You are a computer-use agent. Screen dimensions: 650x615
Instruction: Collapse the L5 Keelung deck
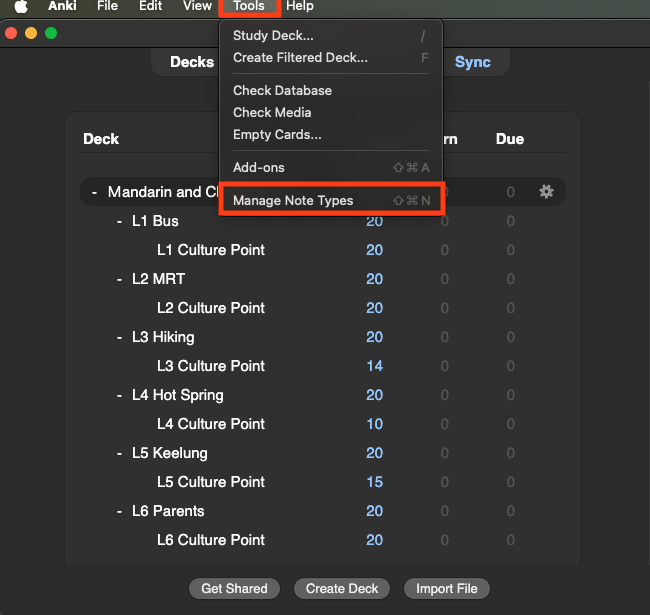click(120, 453)
